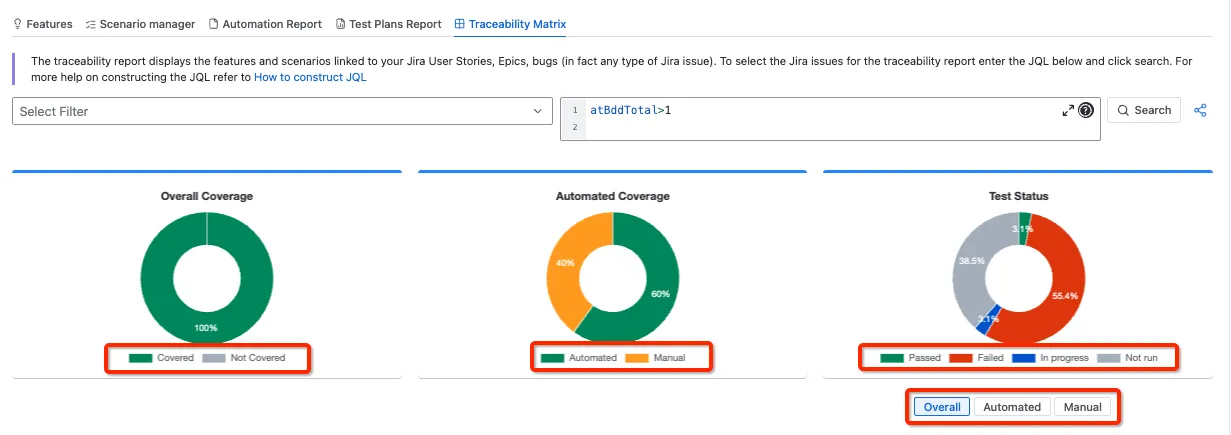This screenshot has height=435, width=1231.
Task: Switch to the Scenario manager tab
Action: point(141,23)
